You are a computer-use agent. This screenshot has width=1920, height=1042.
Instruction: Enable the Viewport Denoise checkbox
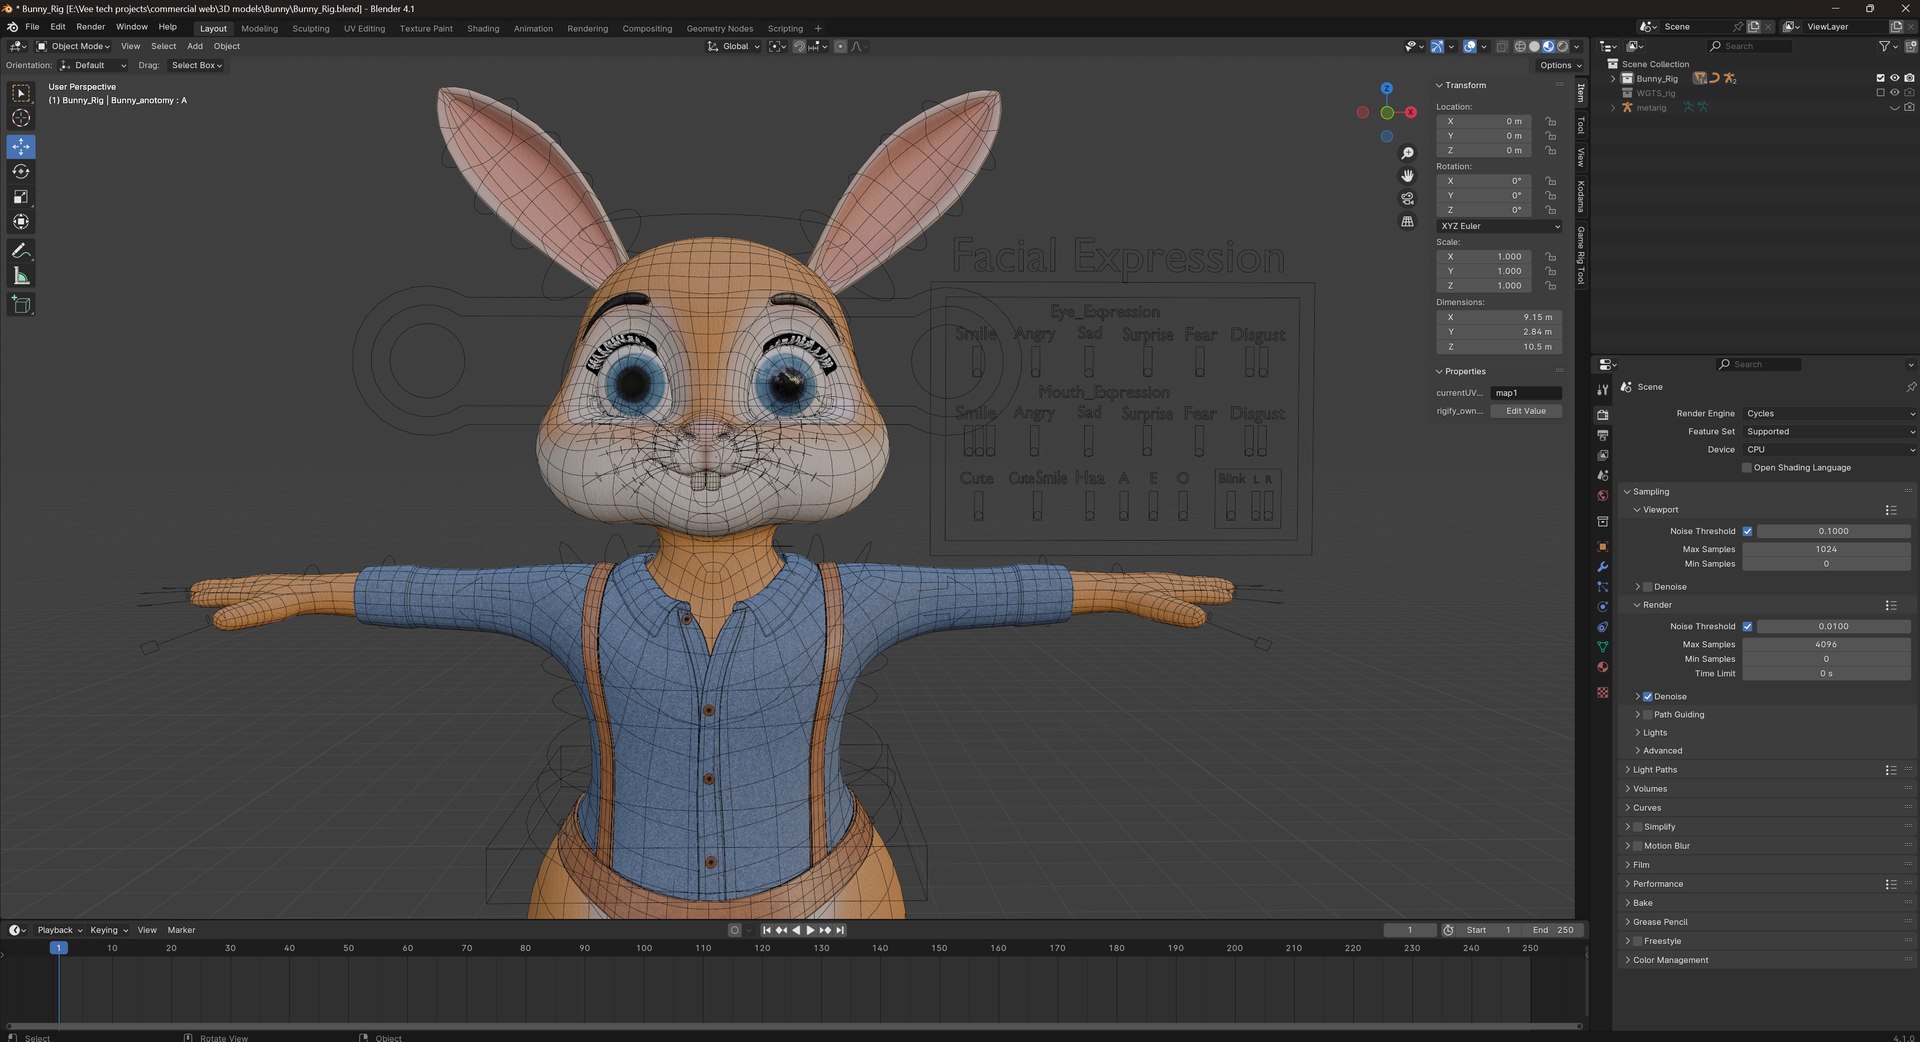pyautogui.click(x=1647, y=587)
